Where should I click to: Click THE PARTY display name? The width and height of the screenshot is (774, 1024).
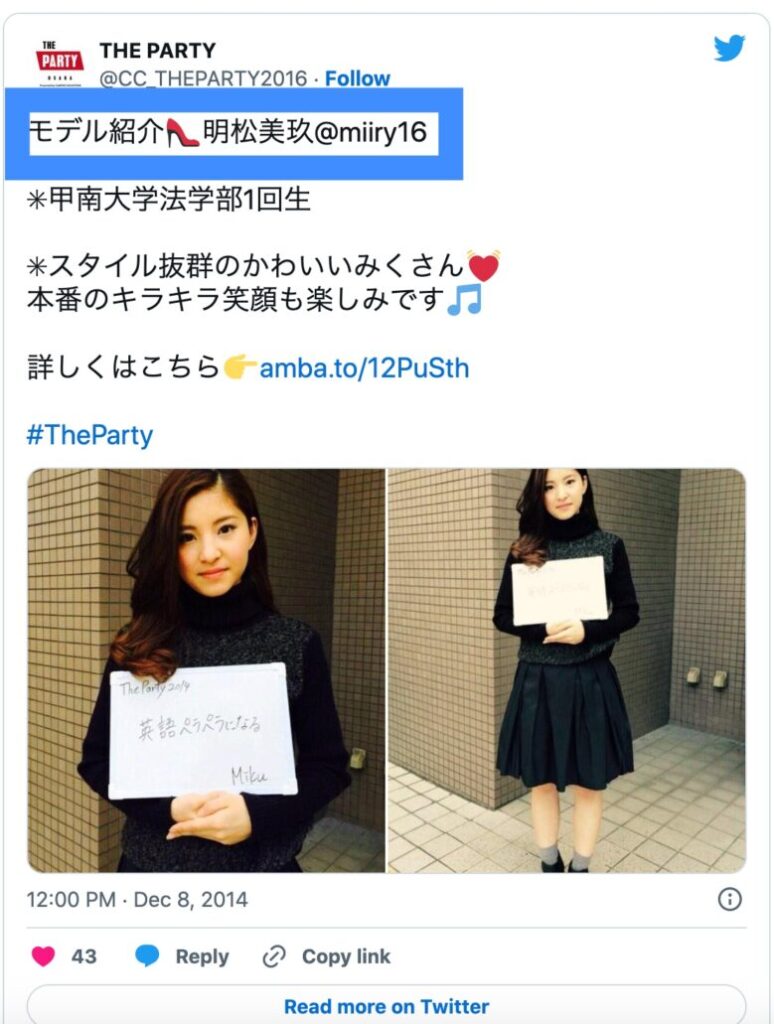[157, 50]
